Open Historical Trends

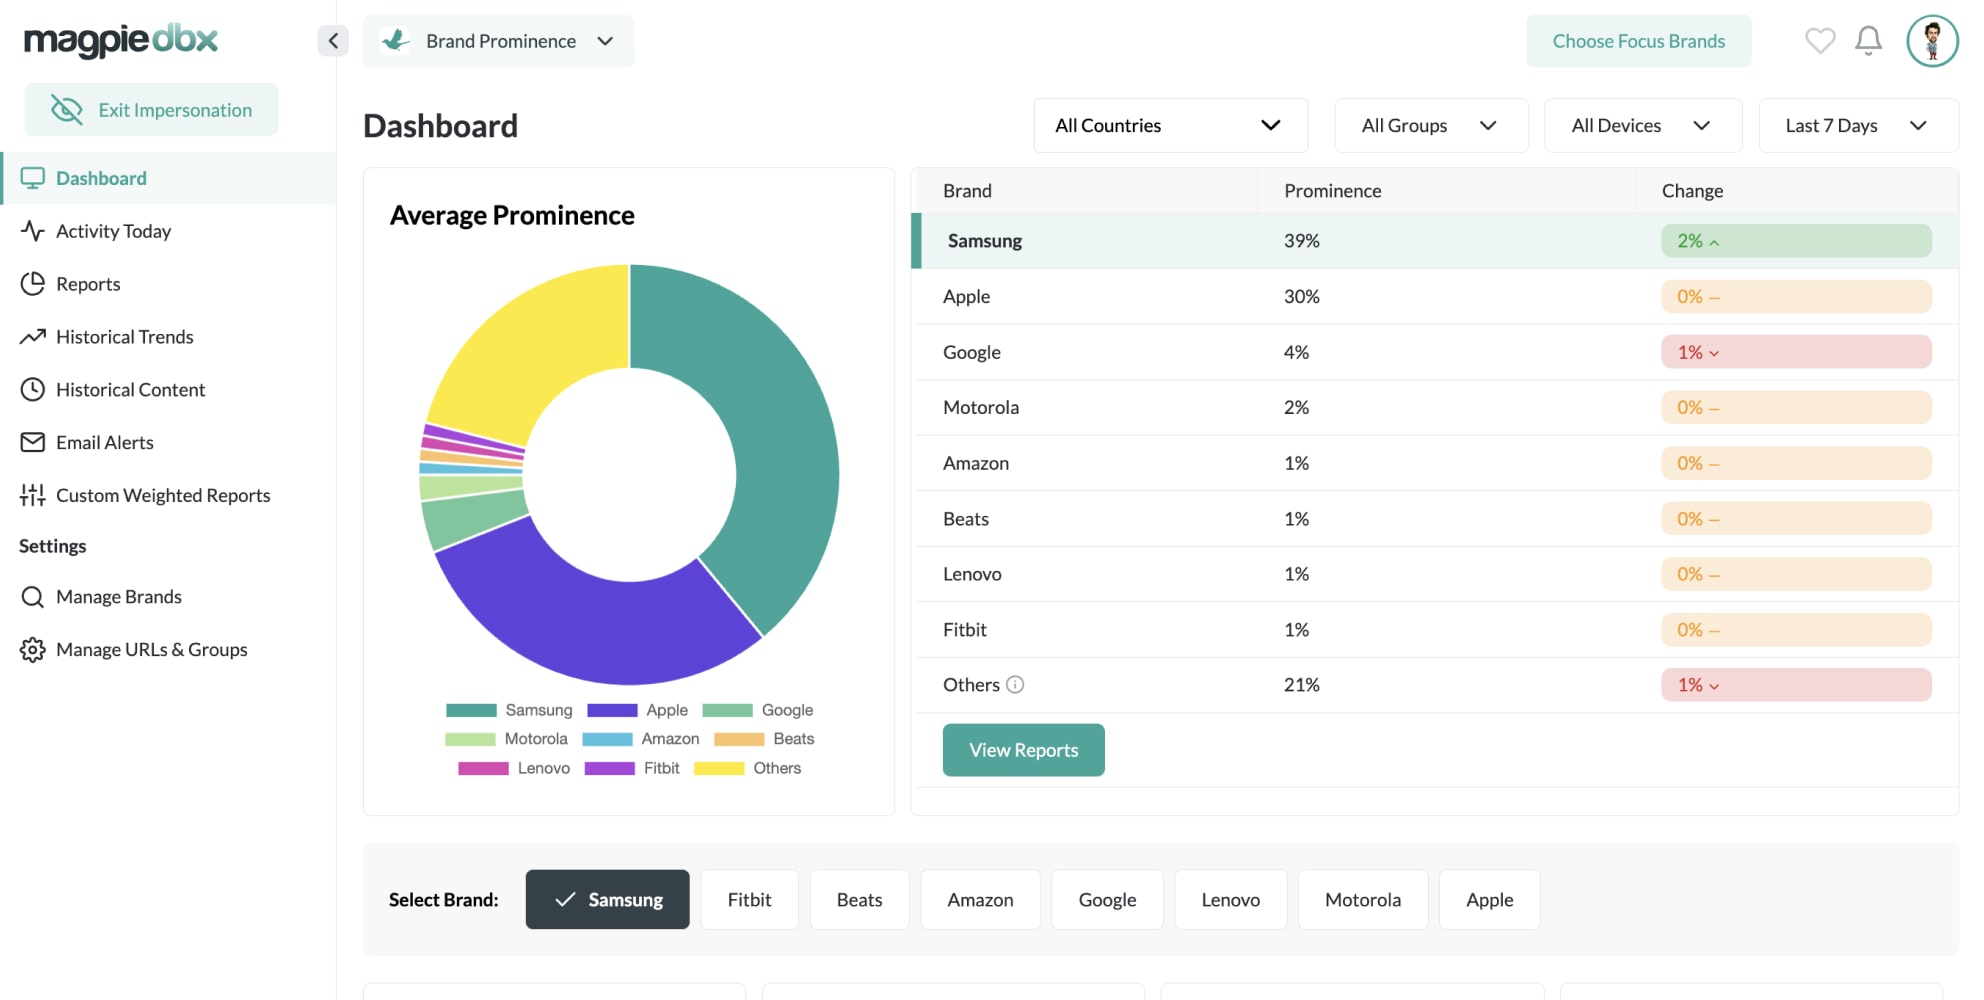(x=168, y=337)
